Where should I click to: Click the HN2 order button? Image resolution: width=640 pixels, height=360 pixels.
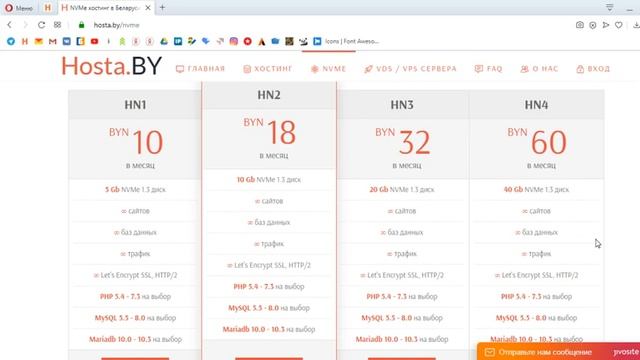pos(269,359)
